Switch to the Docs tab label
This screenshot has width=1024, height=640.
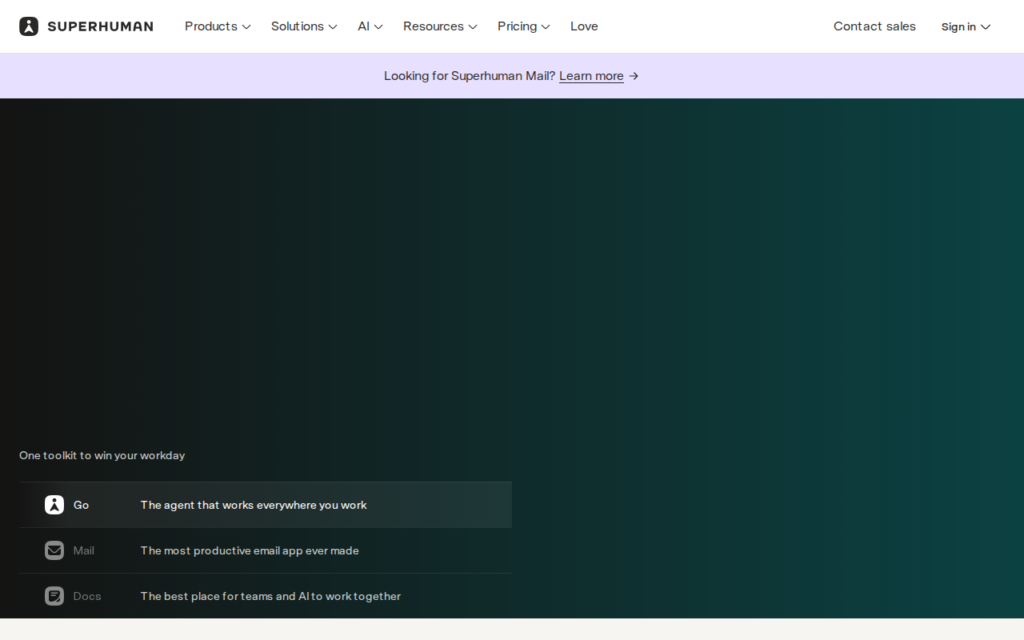click(x=87, y=596)
